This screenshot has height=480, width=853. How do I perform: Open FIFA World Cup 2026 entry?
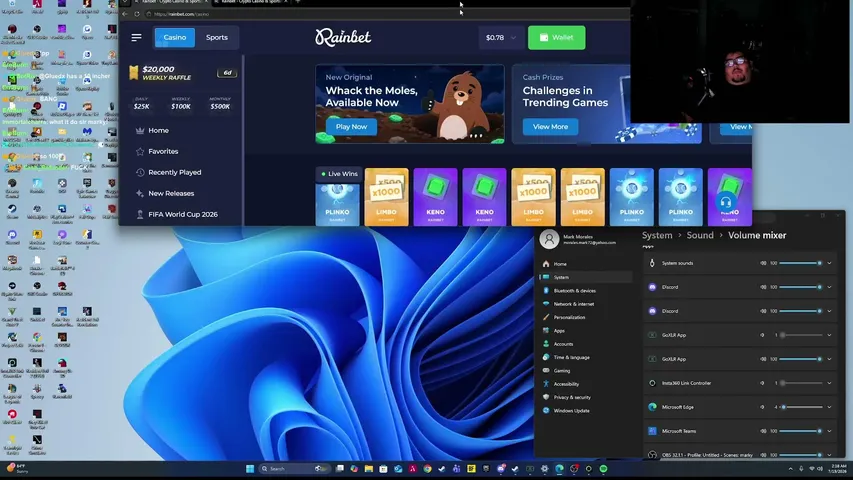[x=183, y=214]
